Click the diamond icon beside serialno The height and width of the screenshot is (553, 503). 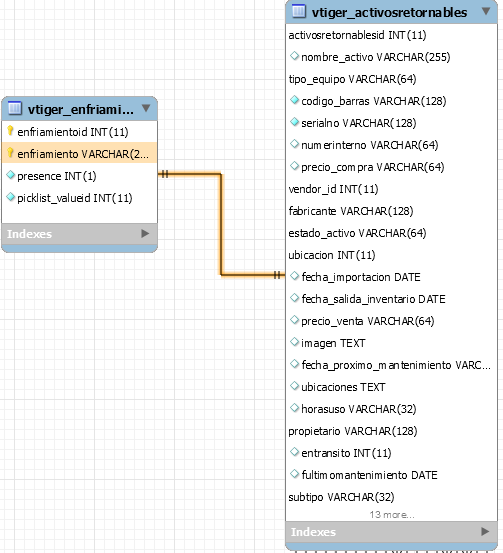[x=294, y=122]
